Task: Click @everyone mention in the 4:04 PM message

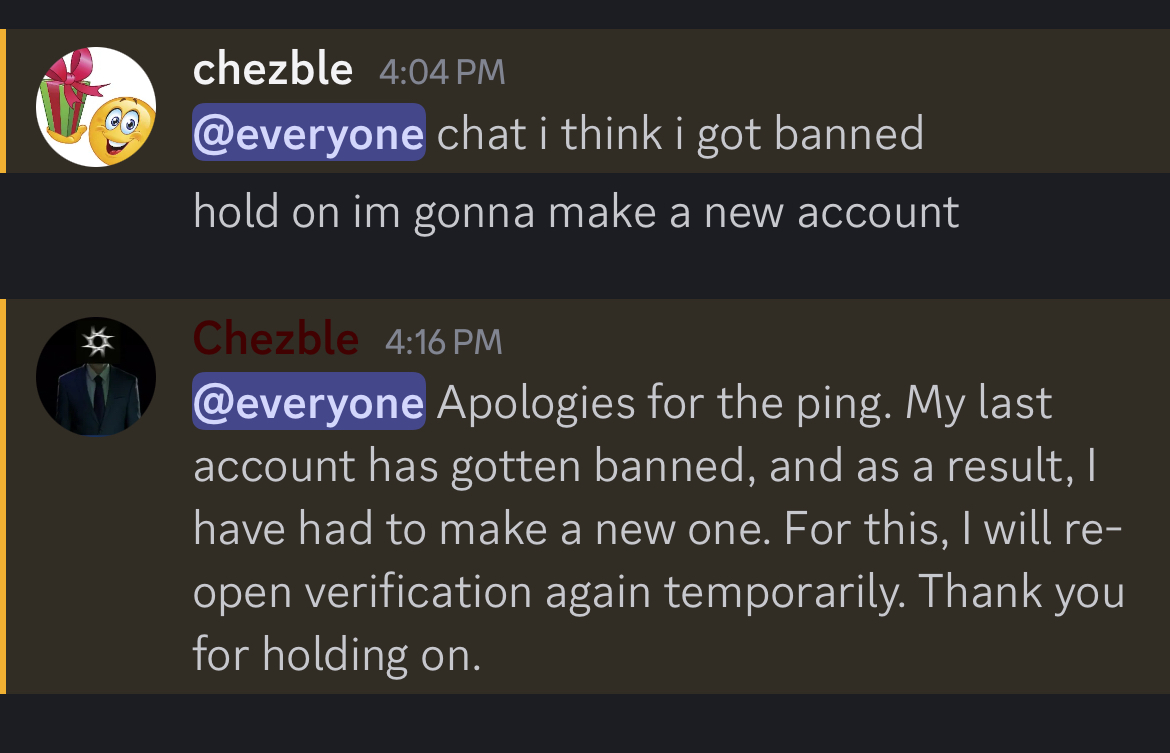Action: click(308, 134)
